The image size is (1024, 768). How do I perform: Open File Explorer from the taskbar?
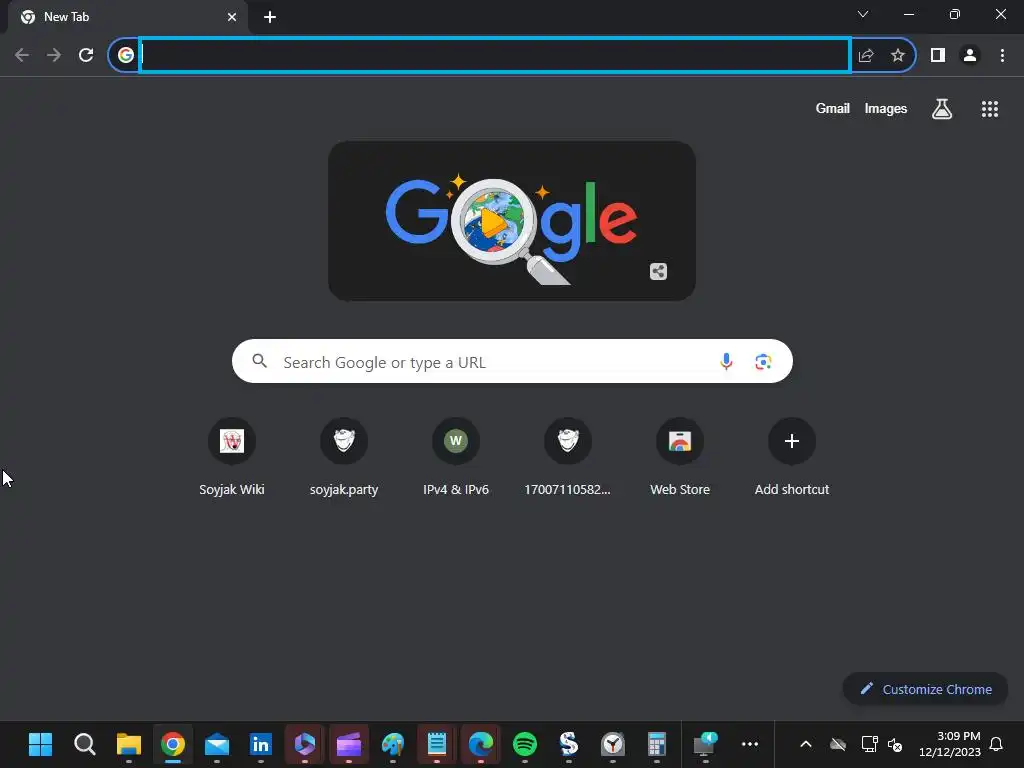click(x=129, y=744)
